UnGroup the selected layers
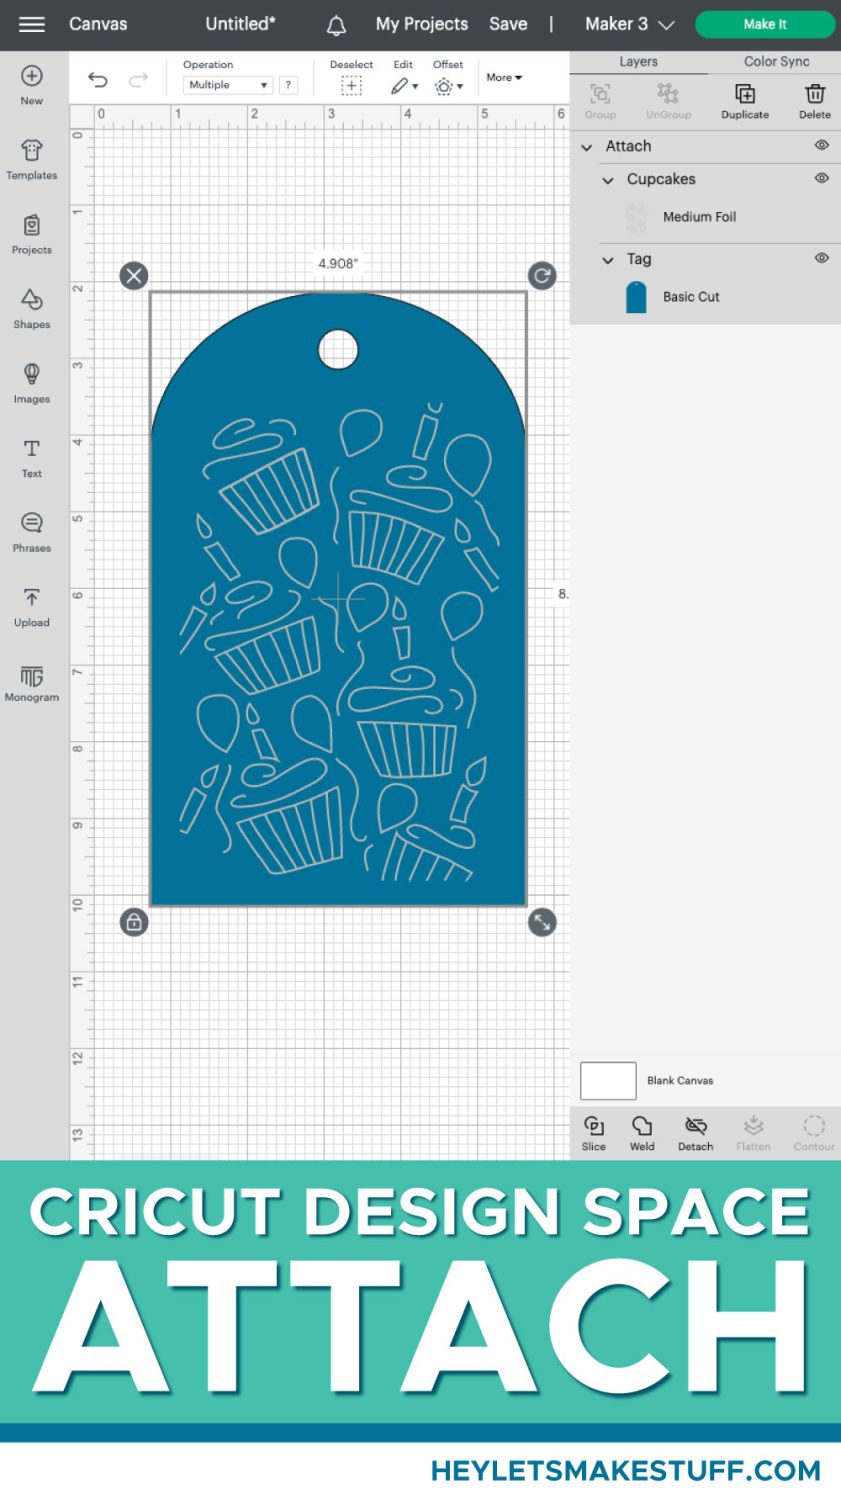 pyautogui.click(x=668, y=101)
